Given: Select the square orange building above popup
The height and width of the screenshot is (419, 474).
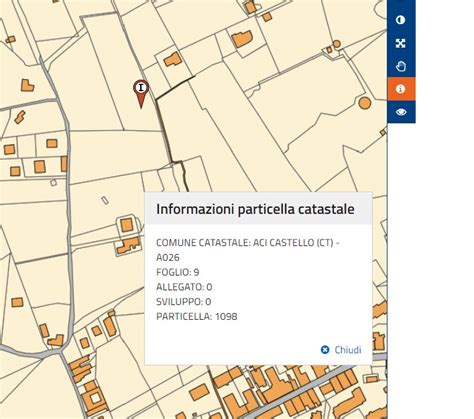Looking at the screenshot, I should 127,225.
